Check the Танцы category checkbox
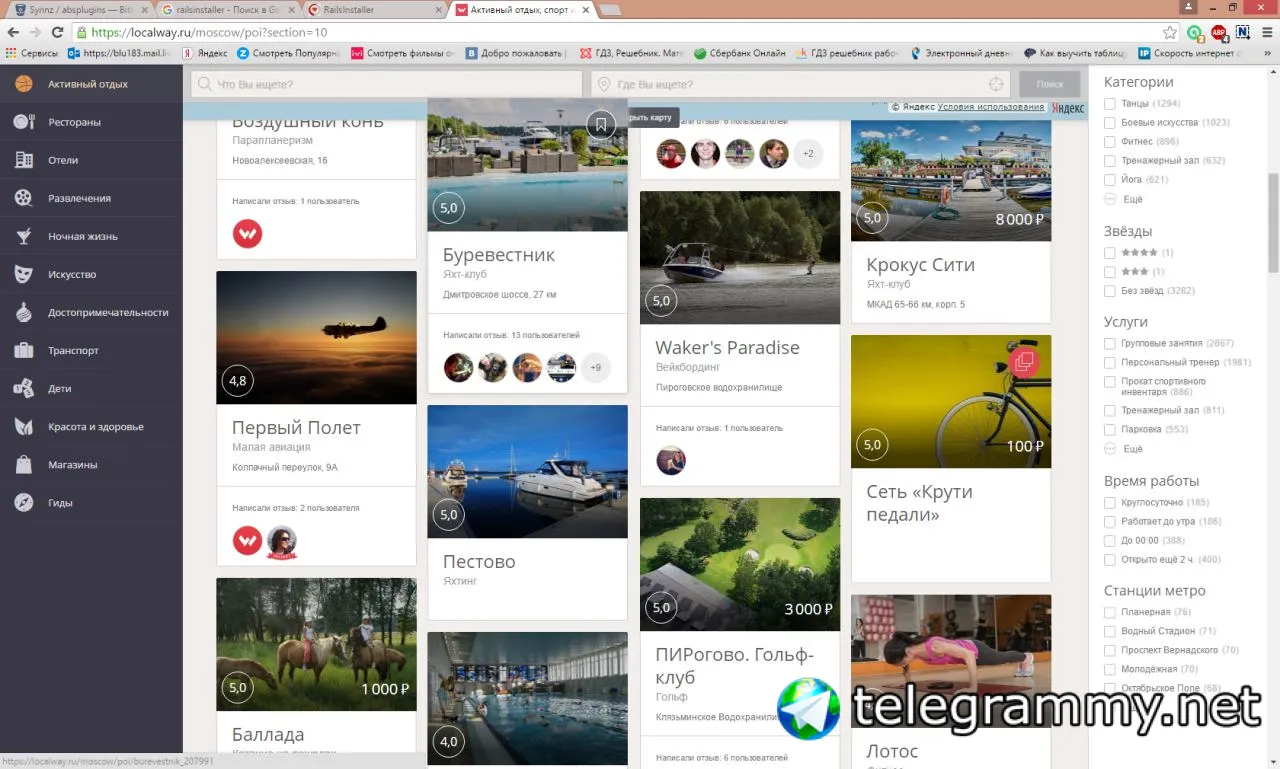The width and height of the screenshot is (1280, 769). [x=1110, y=103]
